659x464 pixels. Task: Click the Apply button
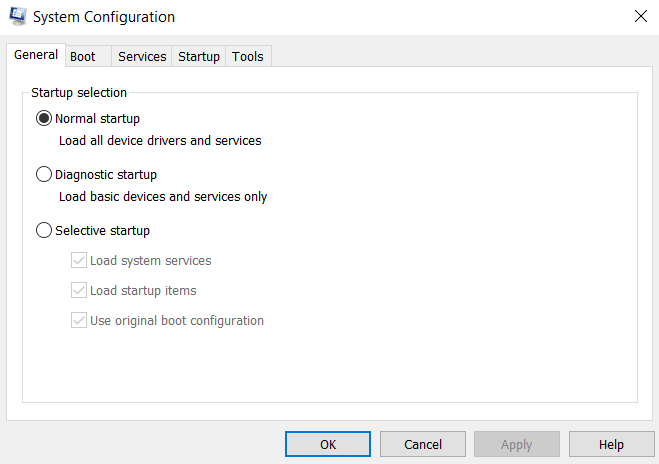(x=516, y=444)
